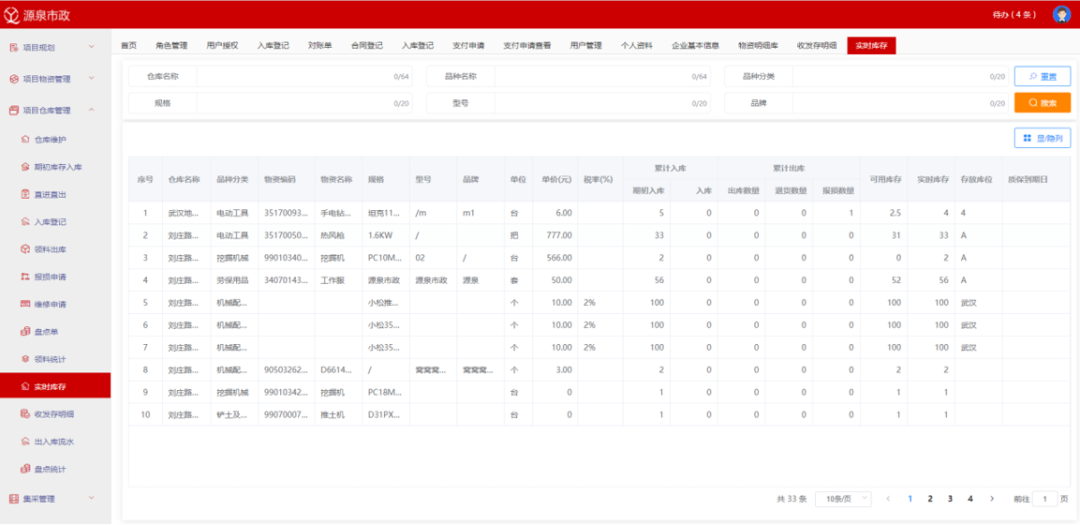Click the orange 搜索 button
The width and height of the screenshot is (1080, 525).
(1042, 103)
